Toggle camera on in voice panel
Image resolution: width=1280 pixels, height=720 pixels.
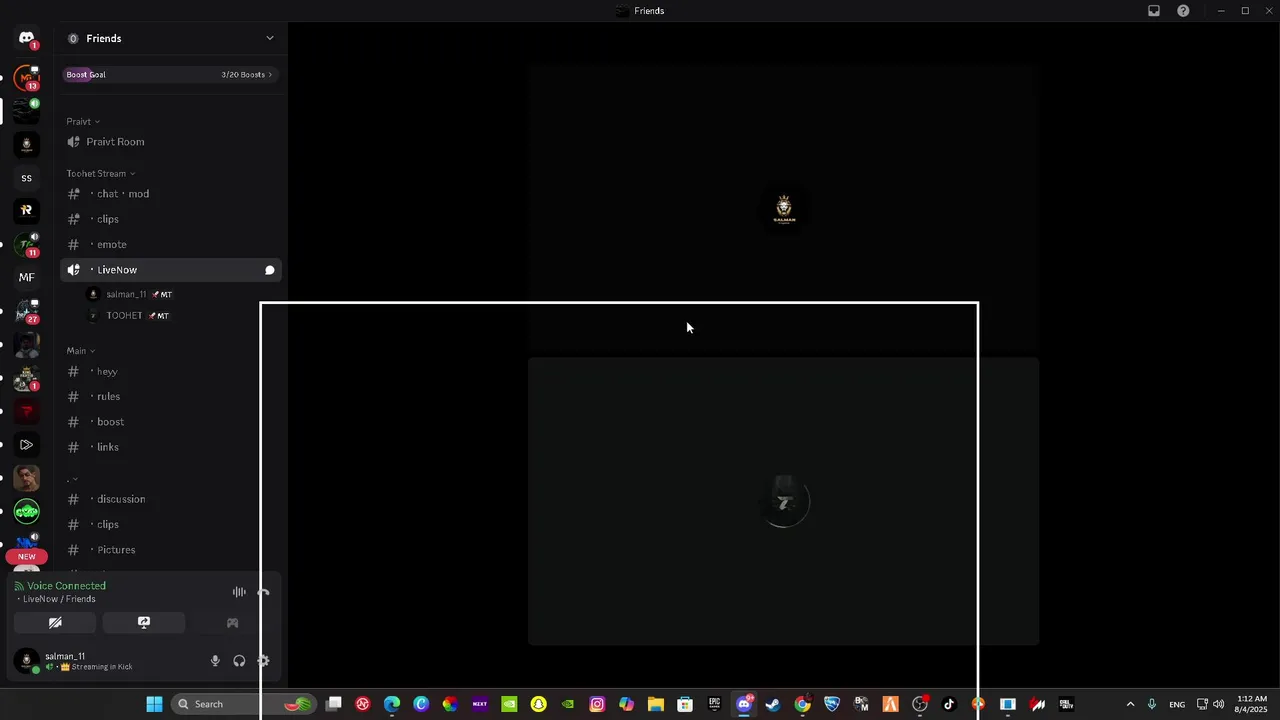tap(55, 622)
